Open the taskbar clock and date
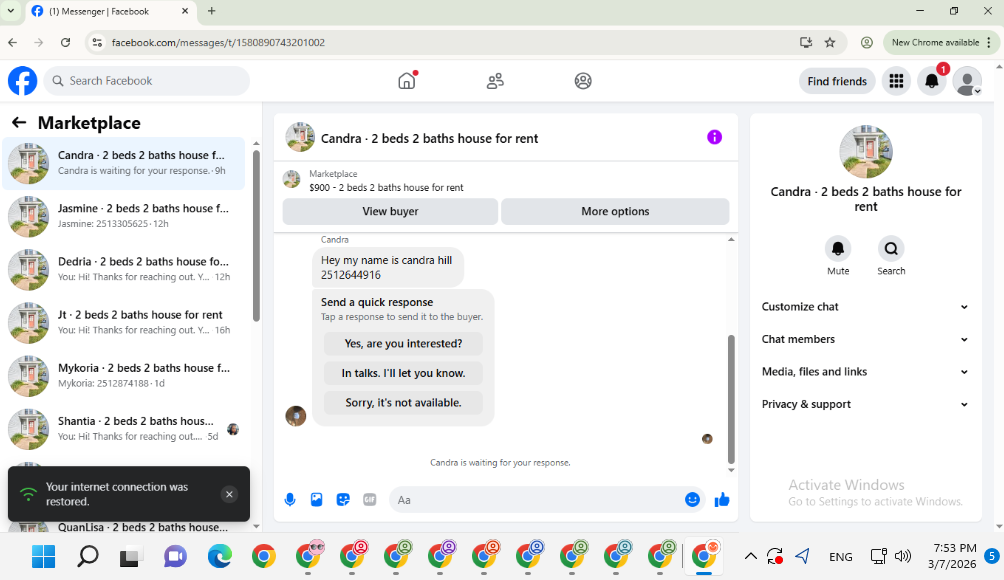The image size is (1004, 580). click(x=954, y=556)
